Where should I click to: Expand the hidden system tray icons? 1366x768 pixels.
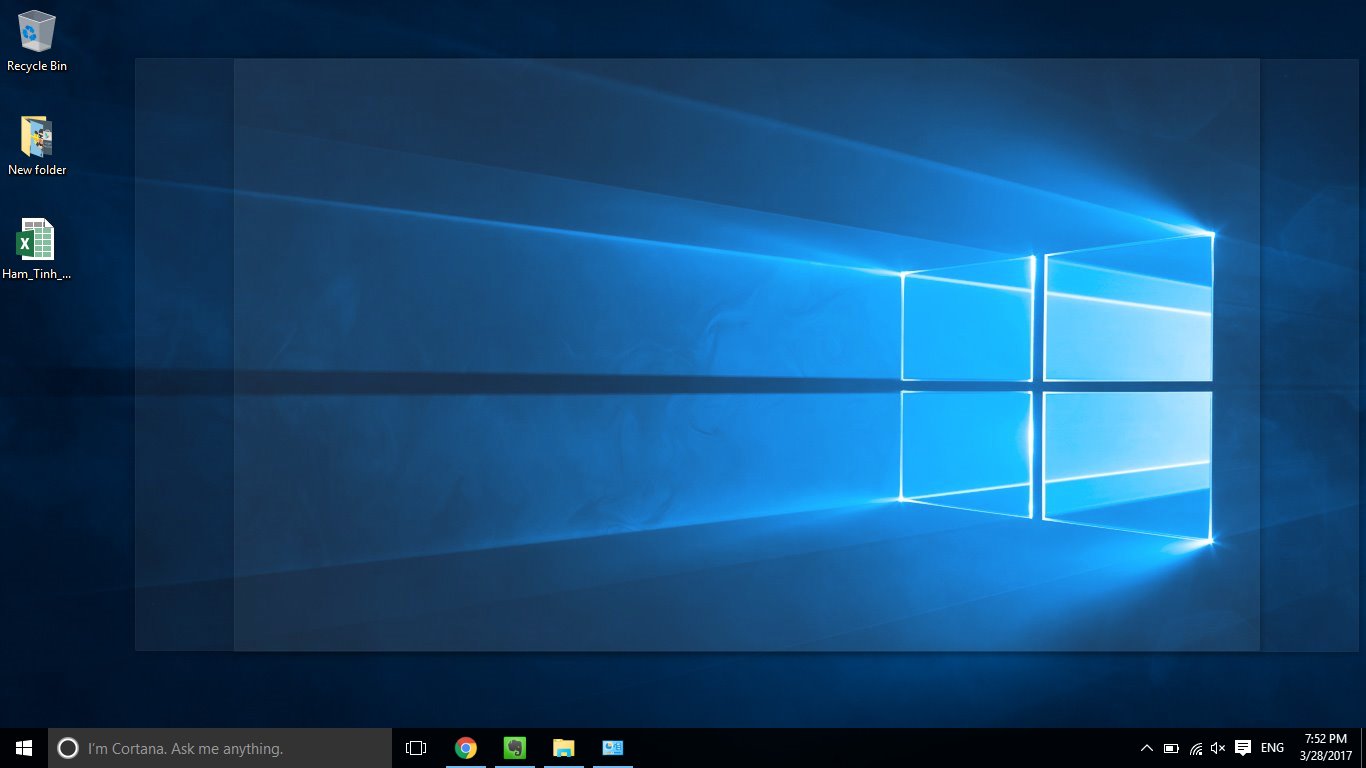pyautogui.click(x=1146, y=747)
